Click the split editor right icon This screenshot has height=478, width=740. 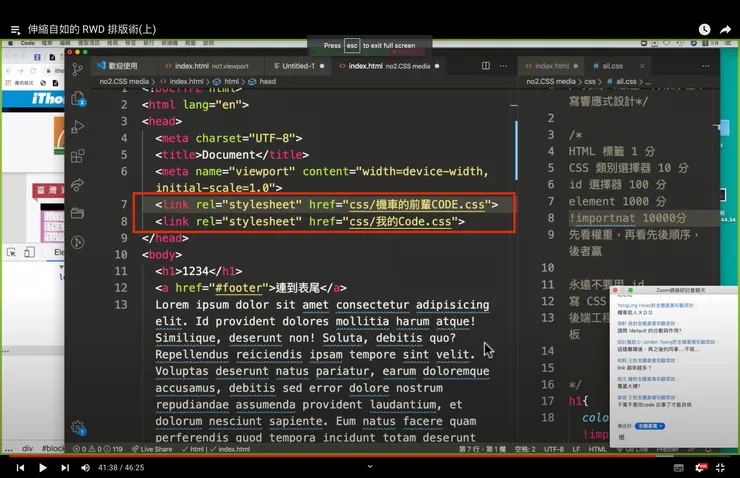(486, 66)
